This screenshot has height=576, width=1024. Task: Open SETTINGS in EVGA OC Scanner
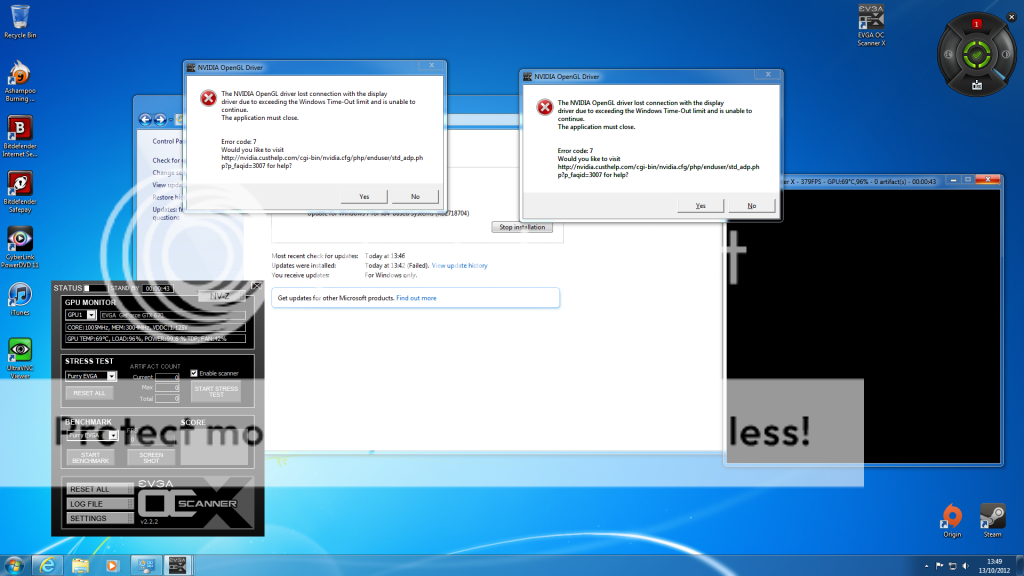[100, 519]
